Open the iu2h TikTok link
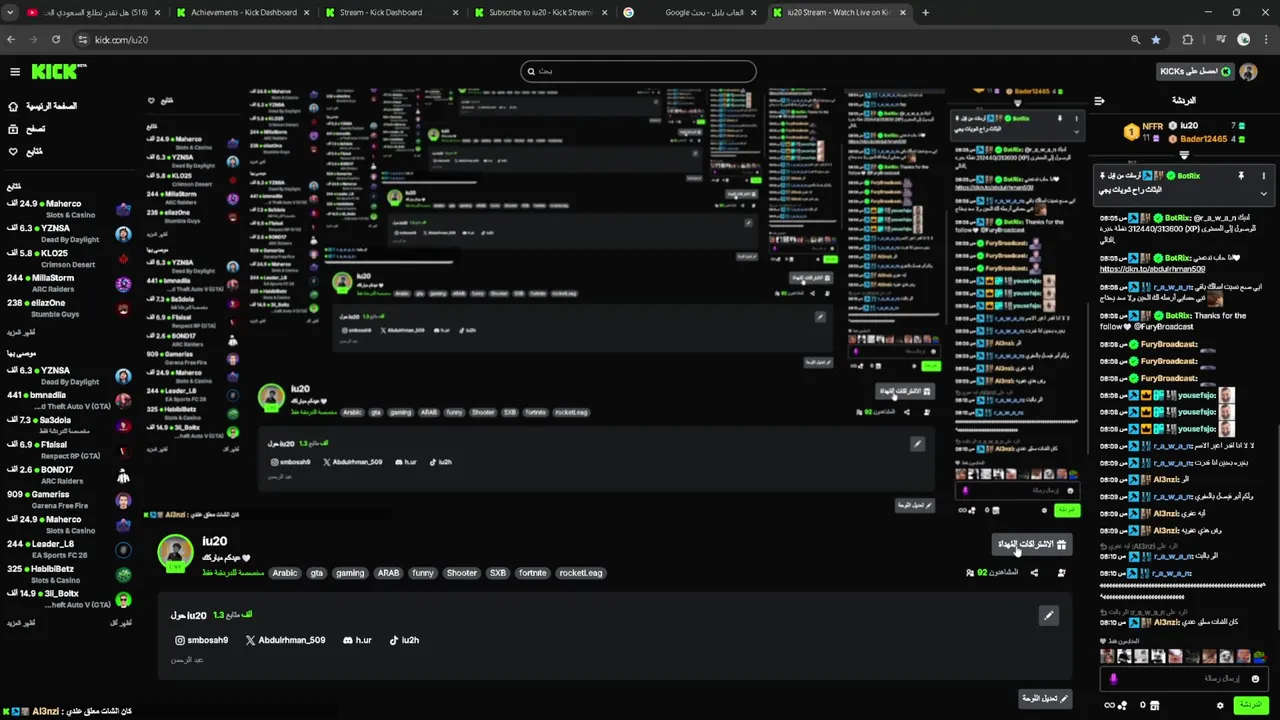 (404, 640)
